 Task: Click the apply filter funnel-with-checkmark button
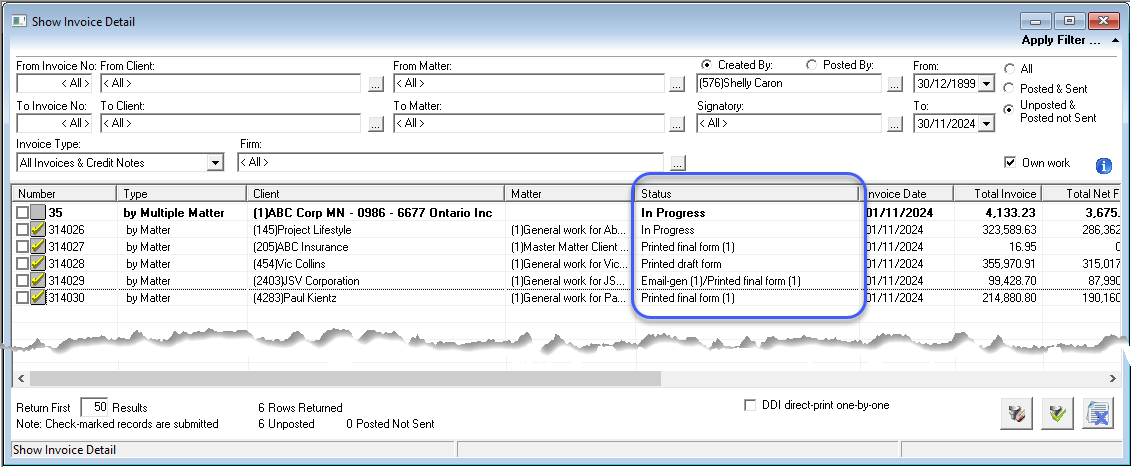tap(1059, 414)
